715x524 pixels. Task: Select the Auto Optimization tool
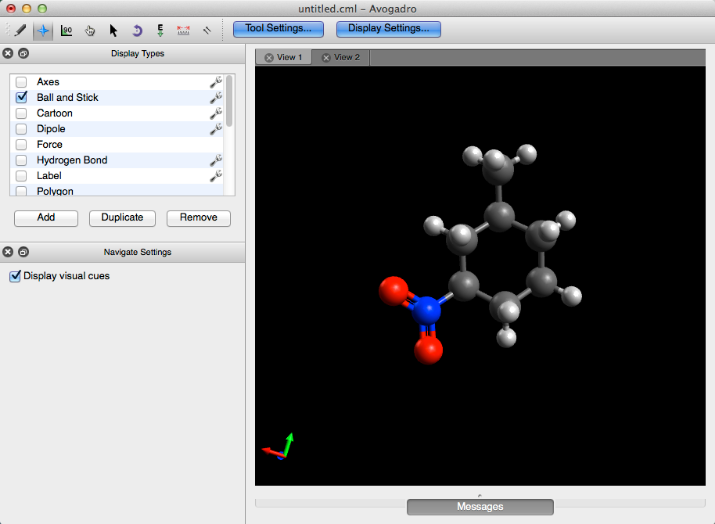coord(160,30)
